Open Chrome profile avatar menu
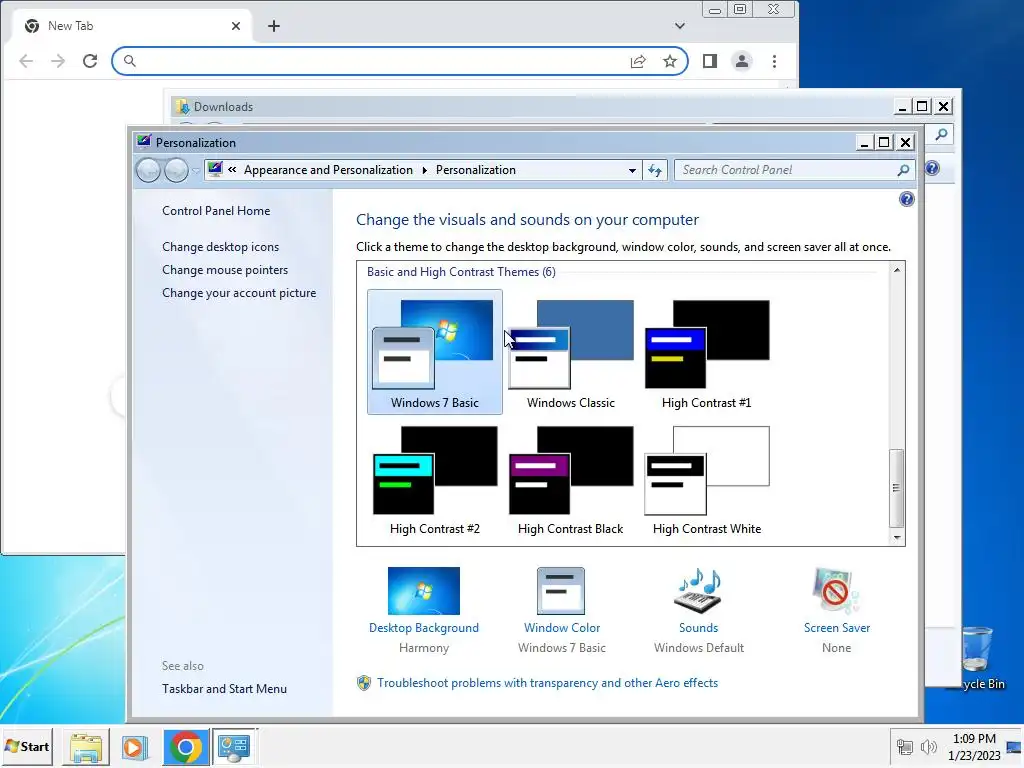Image resolution: width=1024 pixels, height=768 pixels. click(742, 61)
